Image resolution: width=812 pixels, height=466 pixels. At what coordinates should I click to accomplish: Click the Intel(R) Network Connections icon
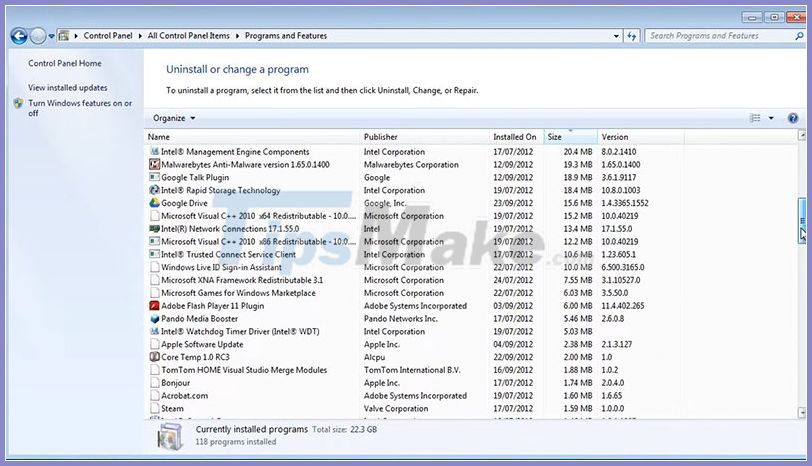(x=154, y=229)
